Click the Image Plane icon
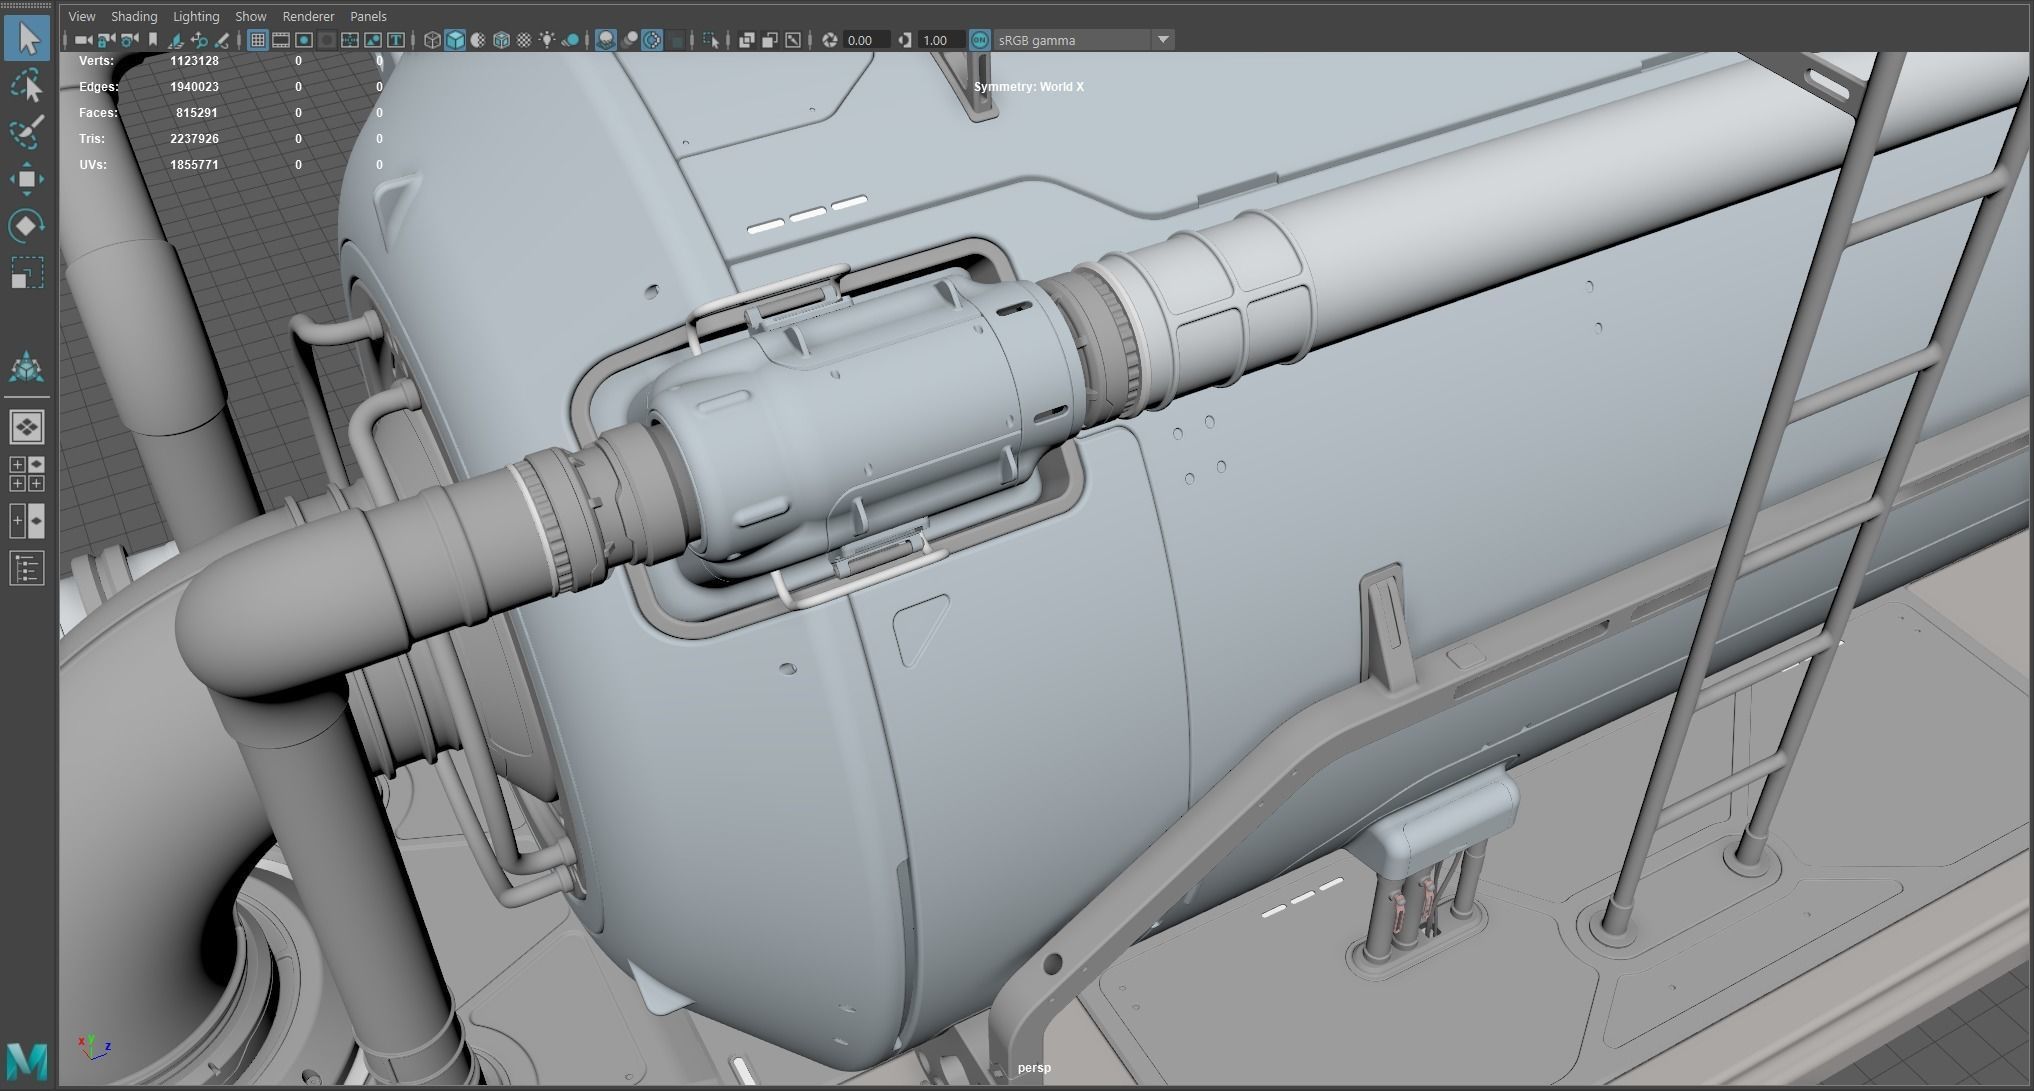Screen dimensions: 2034x1091 pyautogui.click(x=175, y=40)
